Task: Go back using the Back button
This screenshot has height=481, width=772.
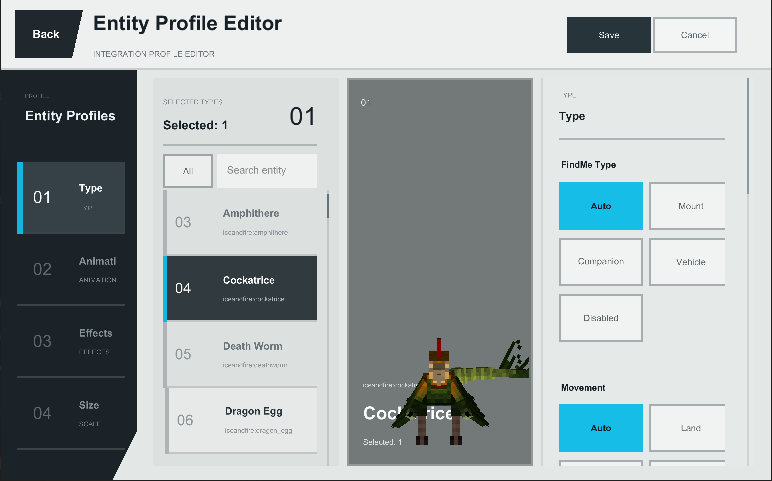Action: pos(47,34)
